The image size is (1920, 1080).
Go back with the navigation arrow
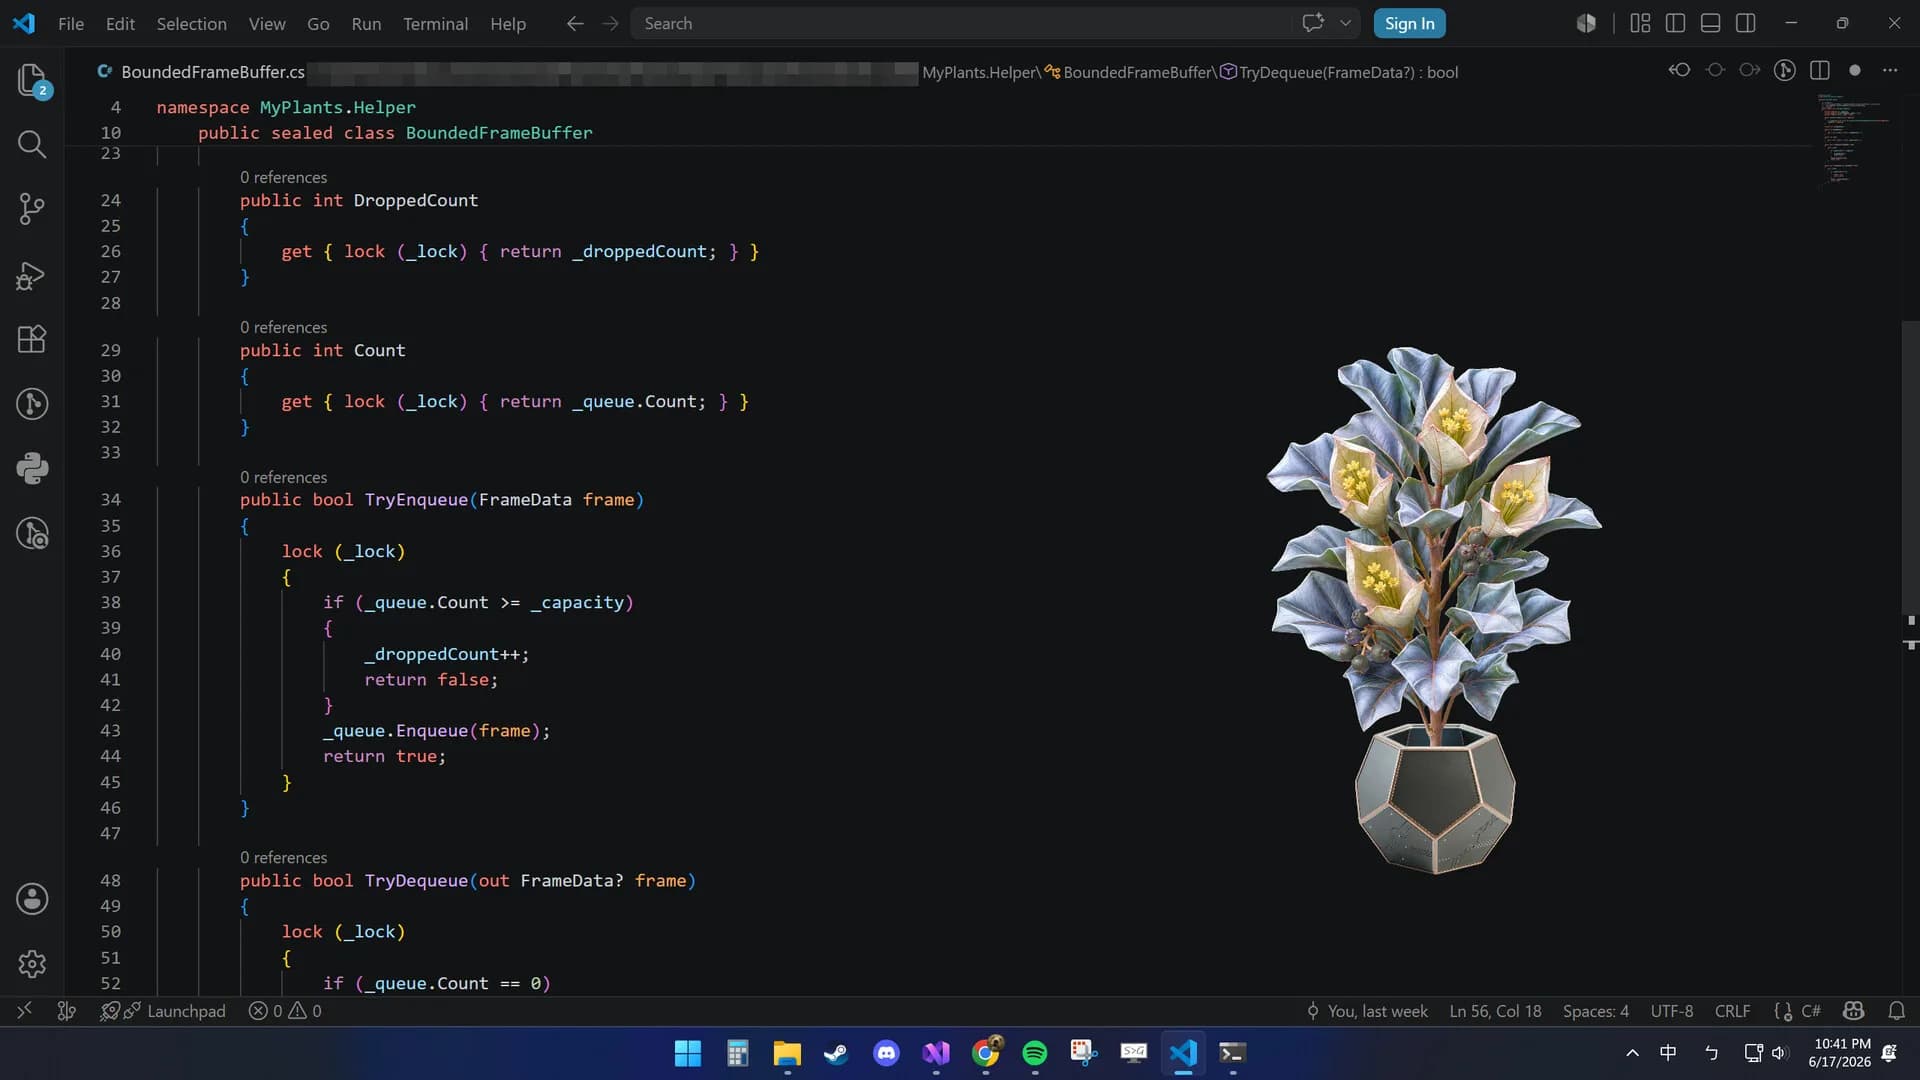click(575, 23)
